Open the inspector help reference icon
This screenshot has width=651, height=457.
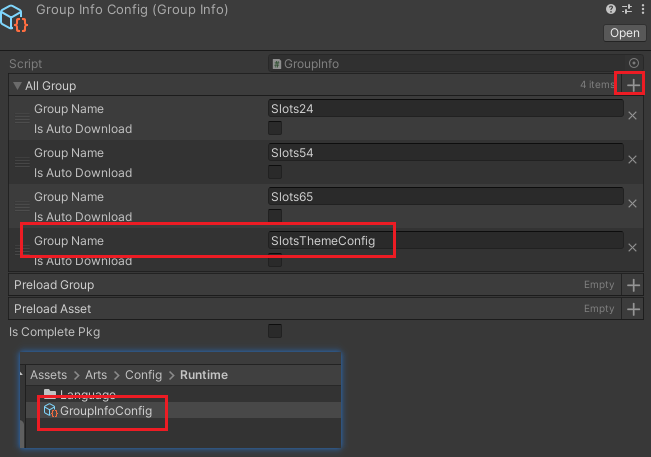(x=610, y=9)
